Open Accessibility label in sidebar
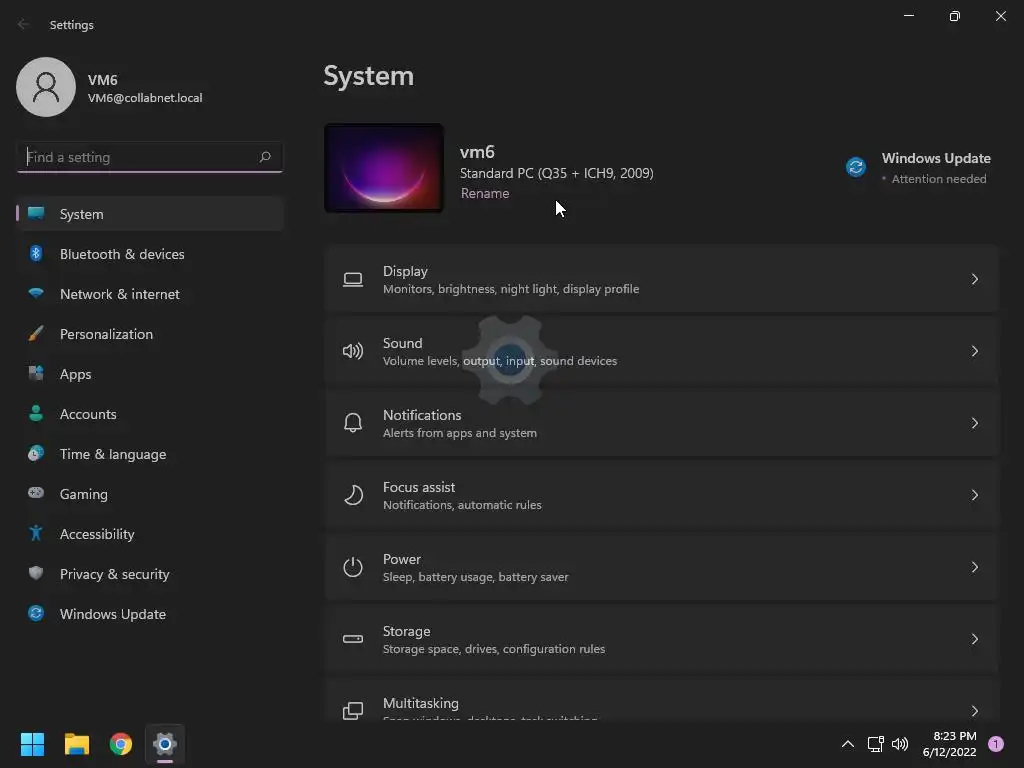1024x768 pixels. pyautogui.click(x=97, y=534)
